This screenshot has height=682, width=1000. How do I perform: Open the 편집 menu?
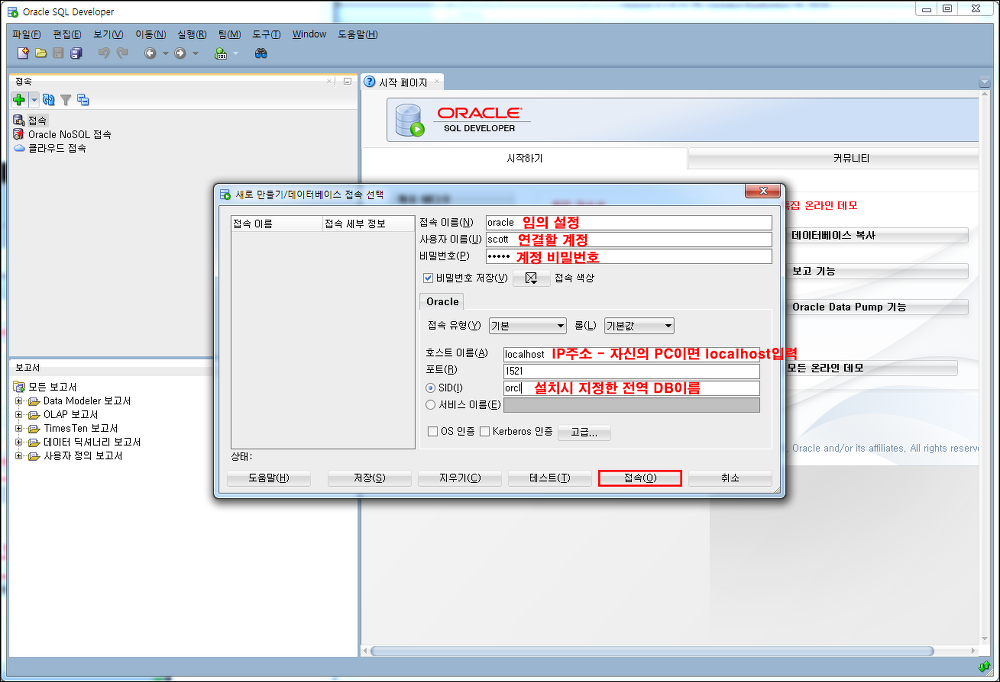coord(67,34)
